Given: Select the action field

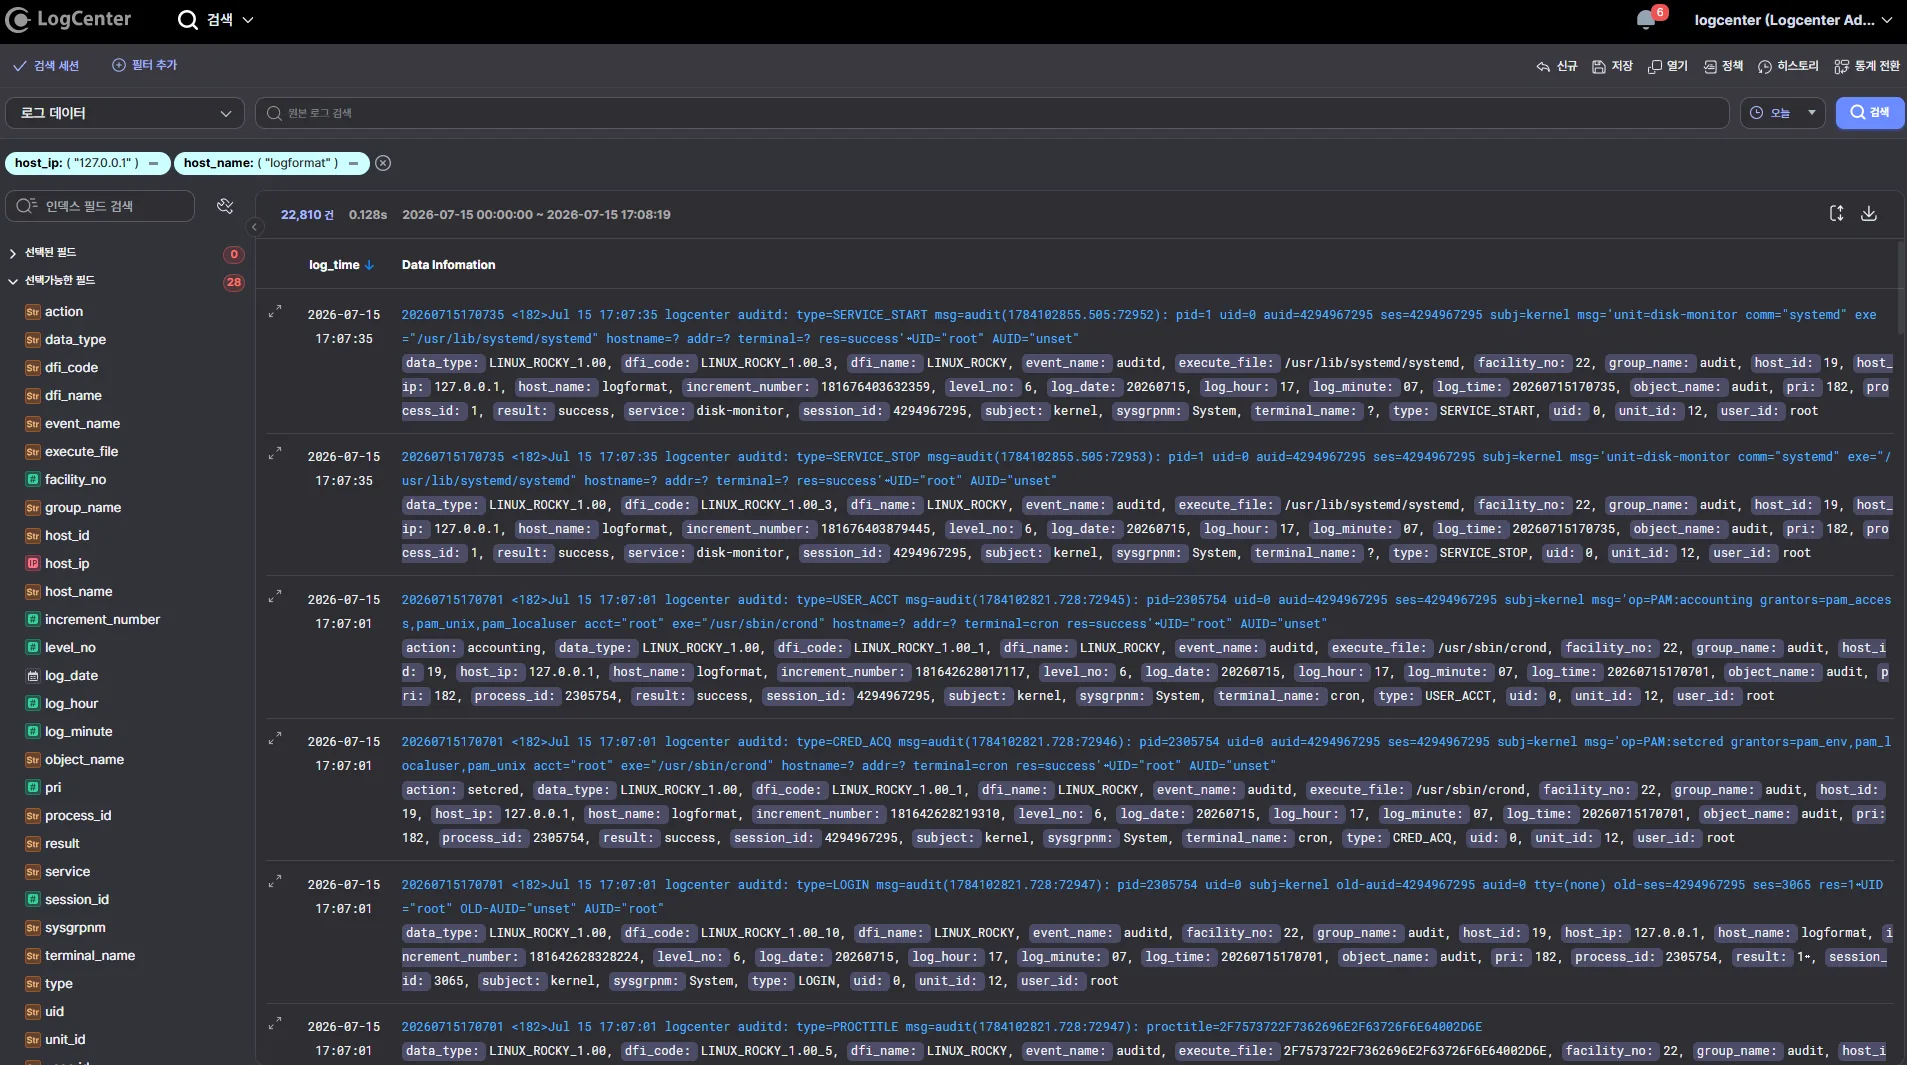Looking at the screenshot, I should coord(63,312).
